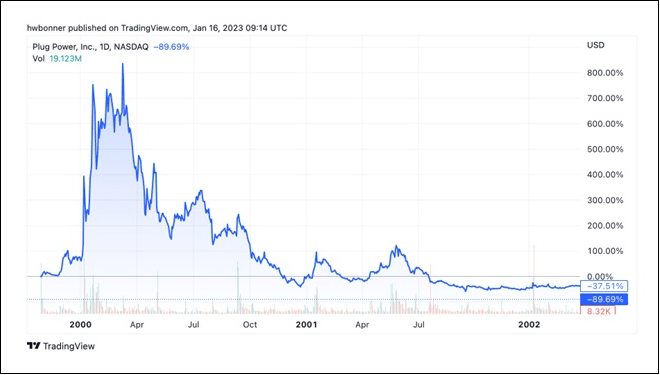The height and width of the screenshot is (375, 660).
Task: Click the 300.00% price axis label
Action: pyautogui.click(x=605, y=200)
